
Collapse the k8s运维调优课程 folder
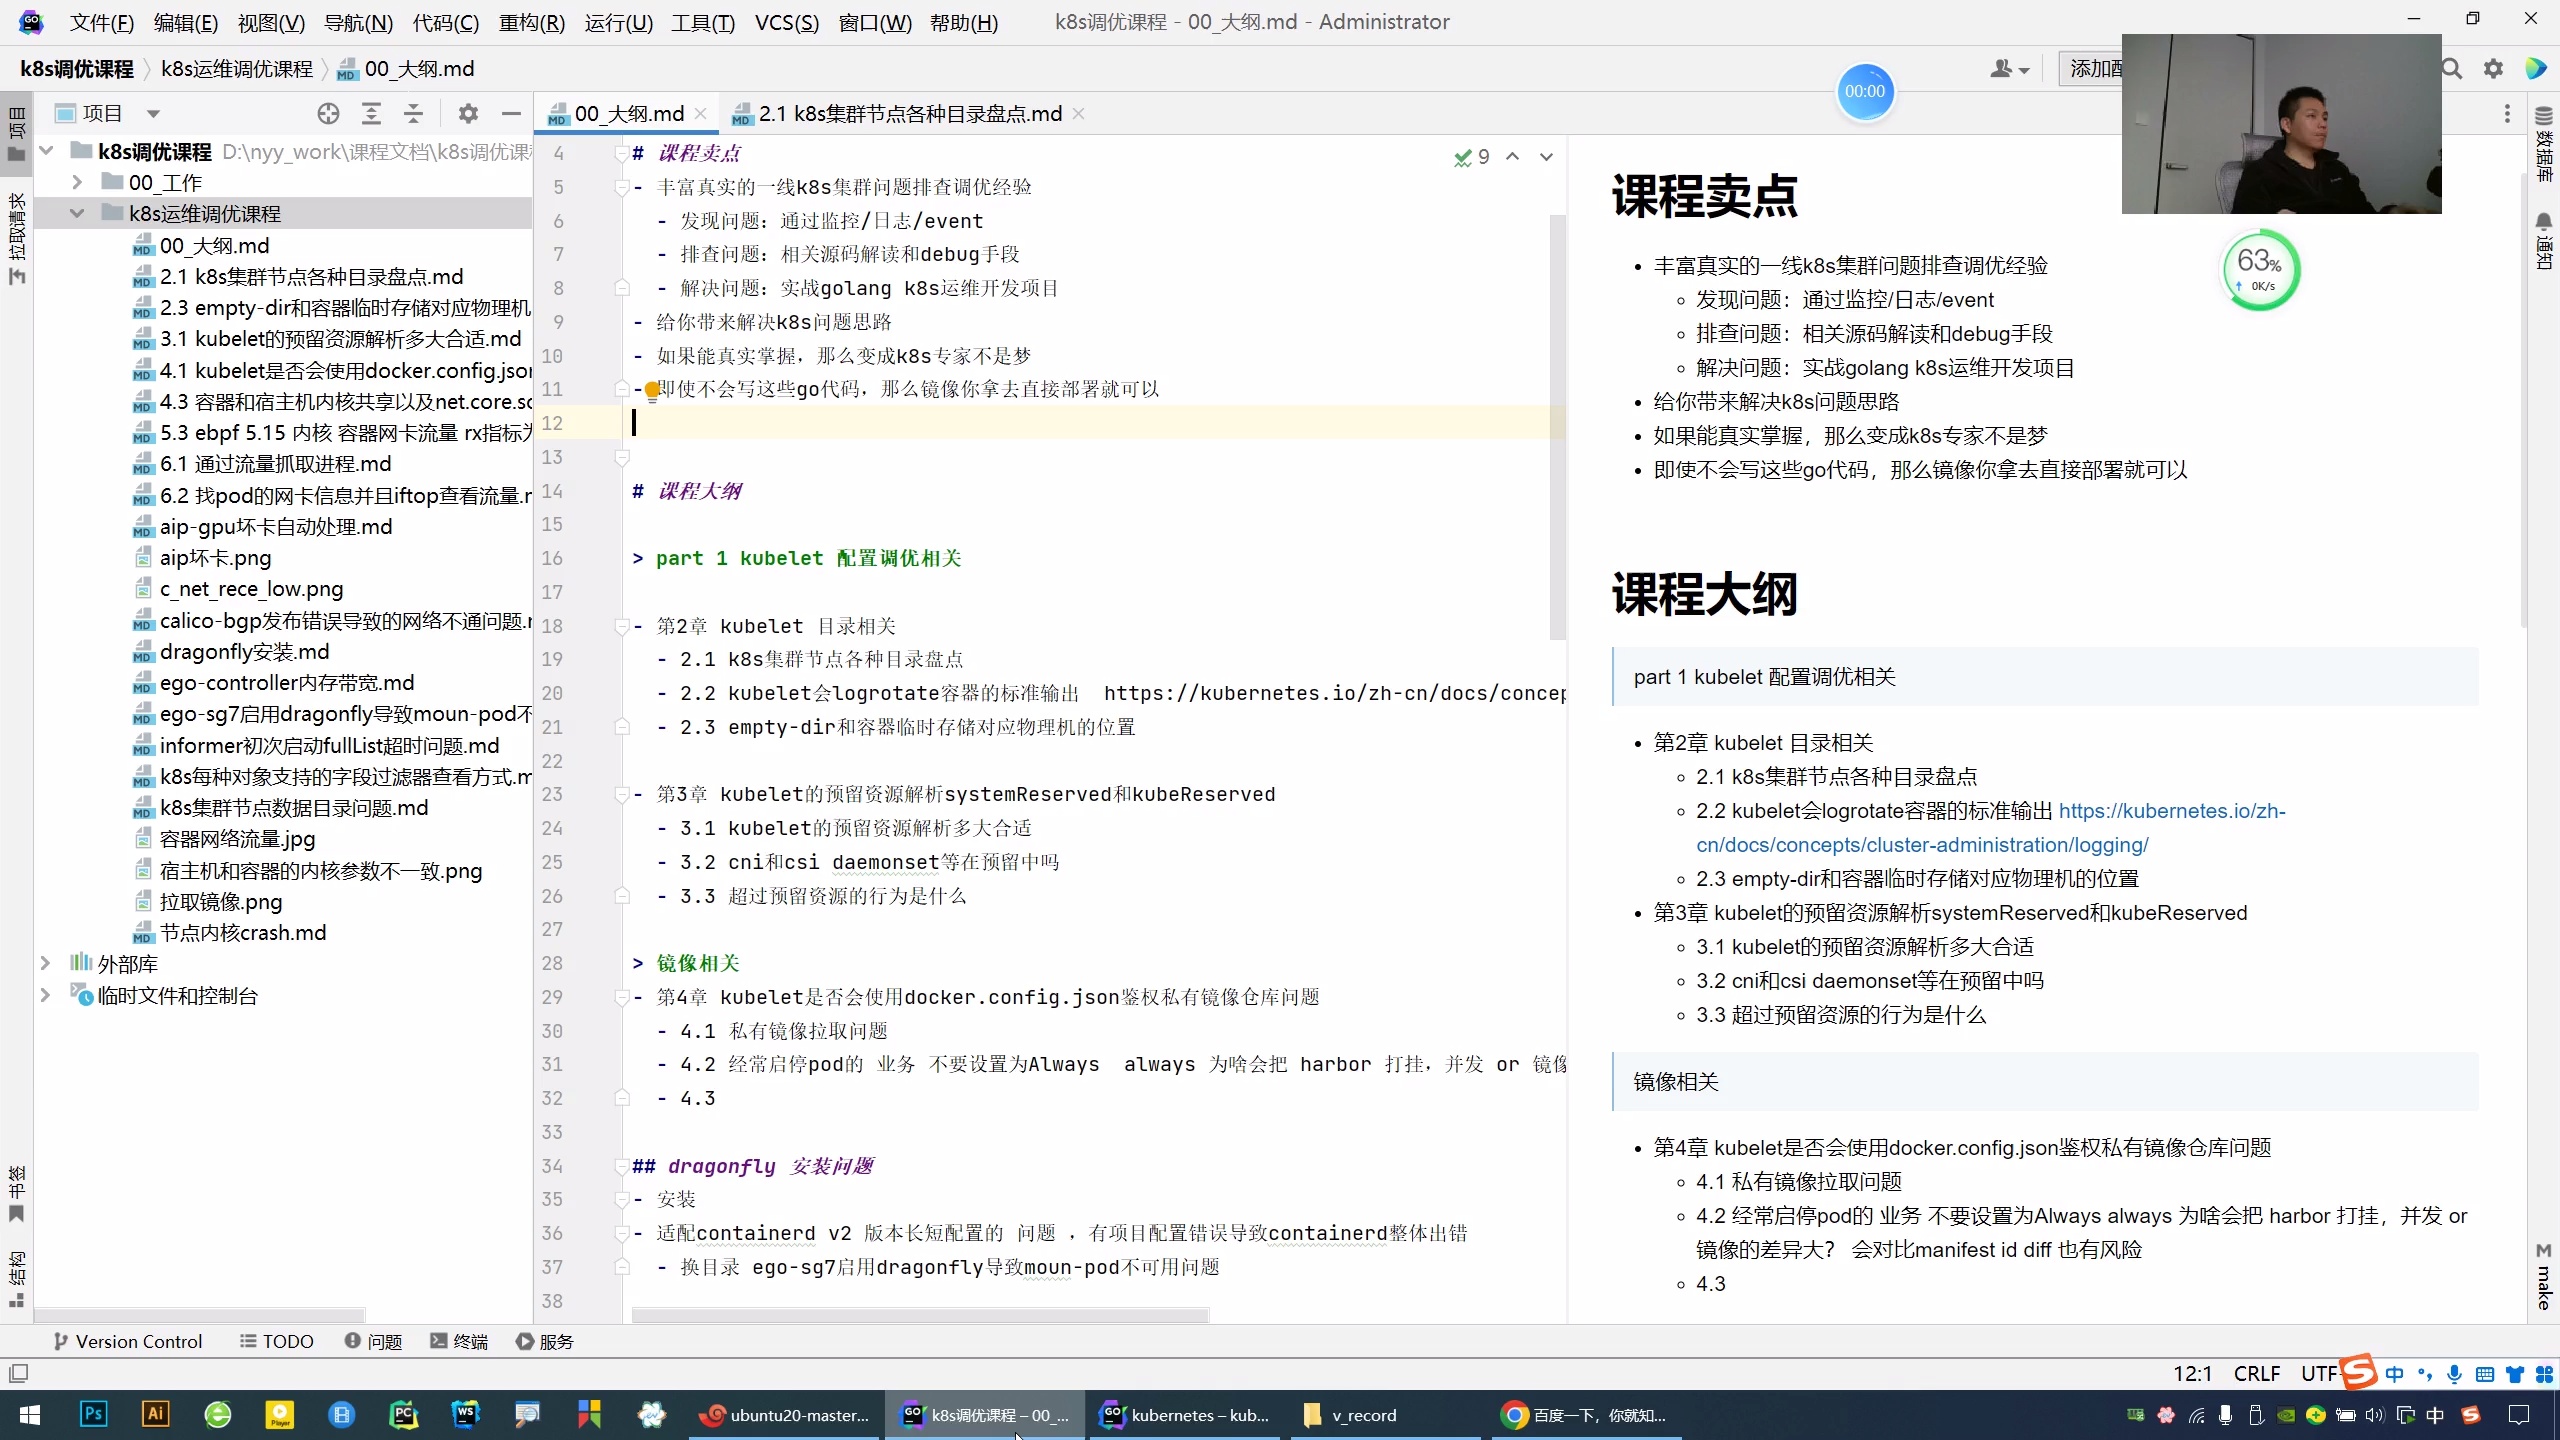tap(77, 212)
